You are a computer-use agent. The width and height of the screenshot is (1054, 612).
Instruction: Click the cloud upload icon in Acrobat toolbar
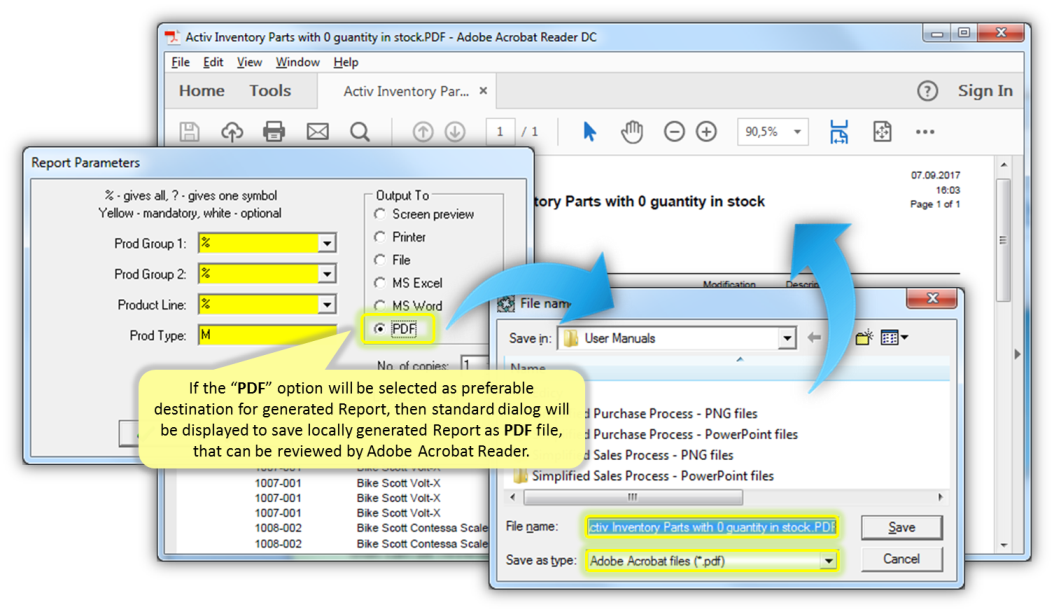coord(232,131)
